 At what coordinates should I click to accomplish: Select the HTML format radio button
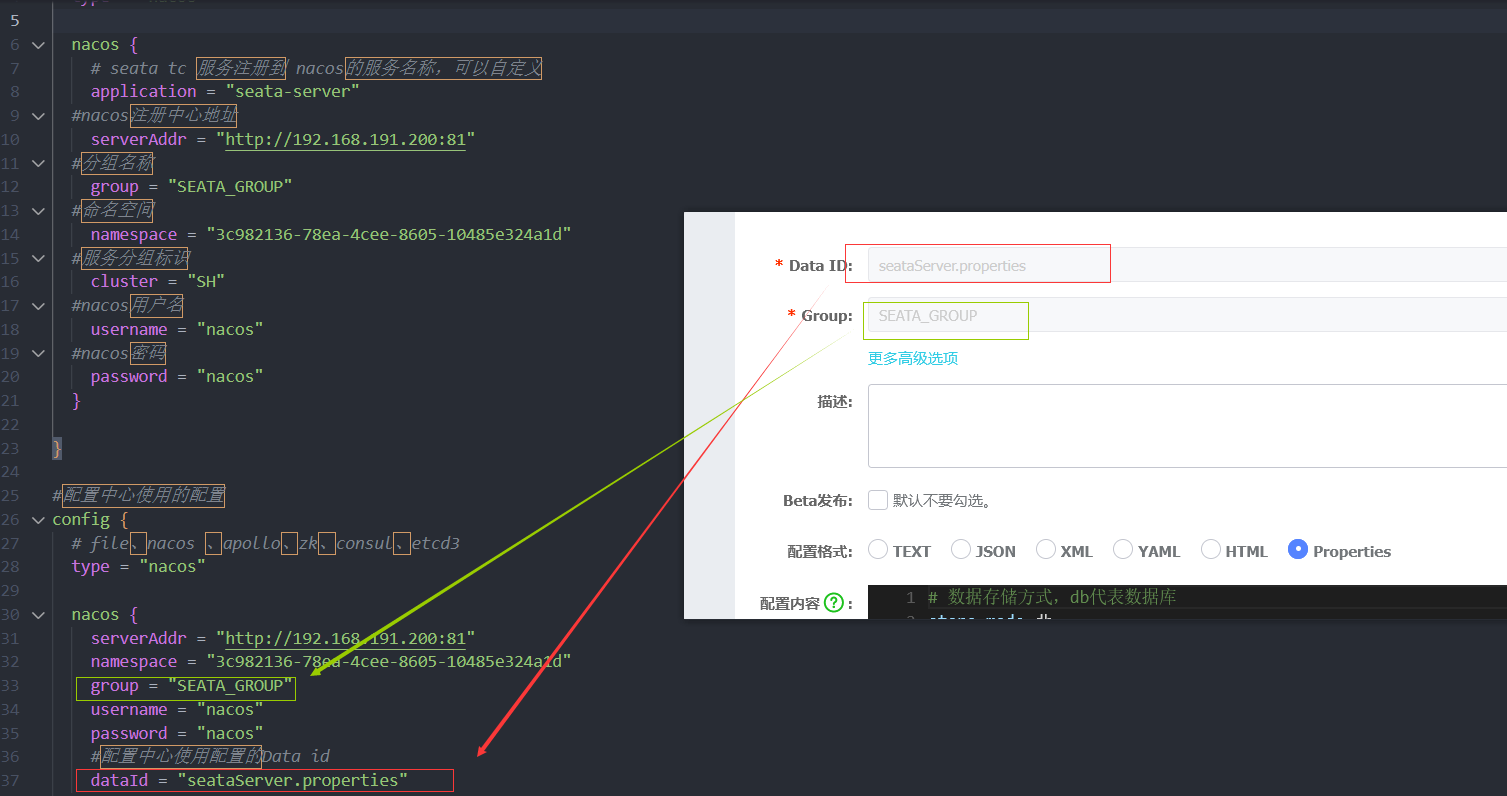[x=1211, y=549]
